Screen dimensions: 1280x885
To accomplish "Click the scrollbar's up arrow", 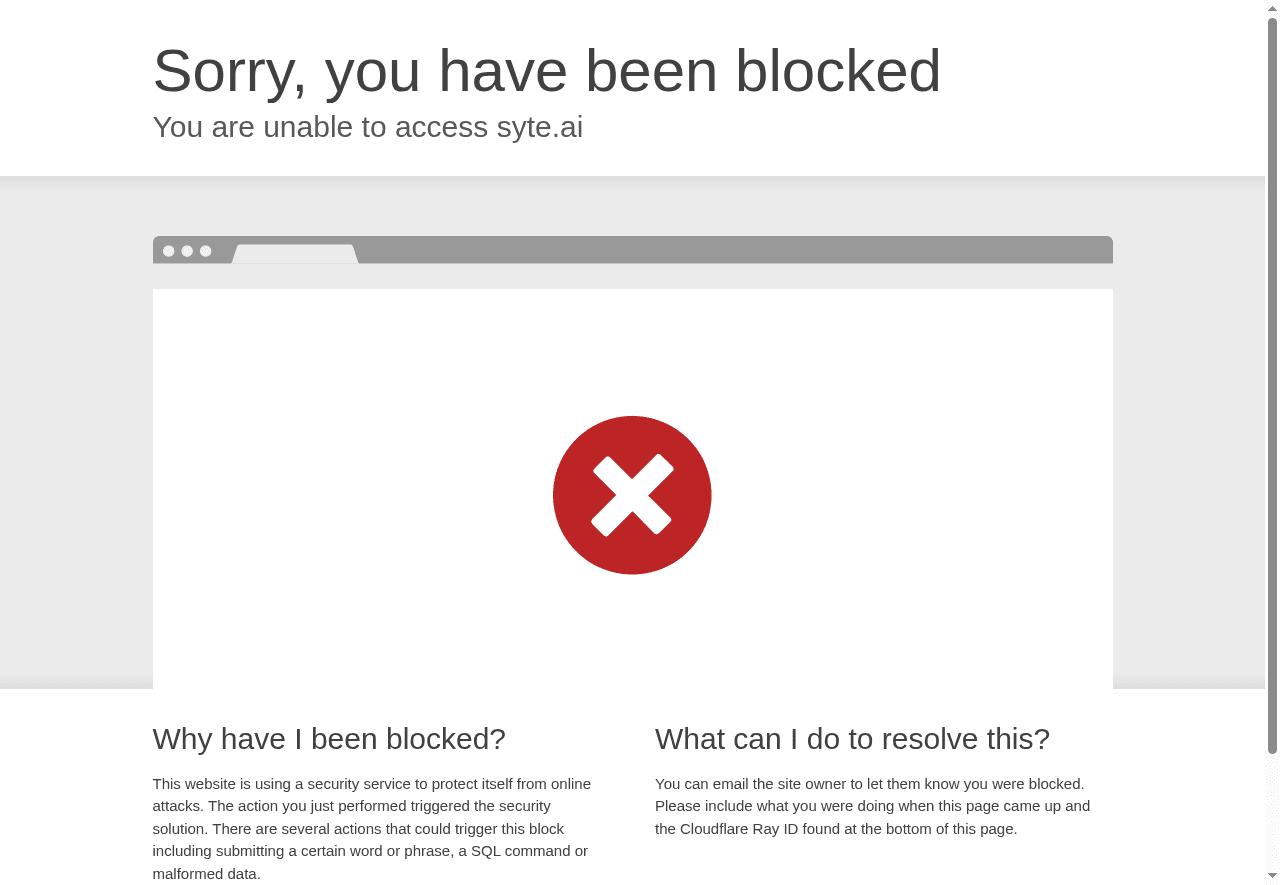I will (x=1272, y=8).
